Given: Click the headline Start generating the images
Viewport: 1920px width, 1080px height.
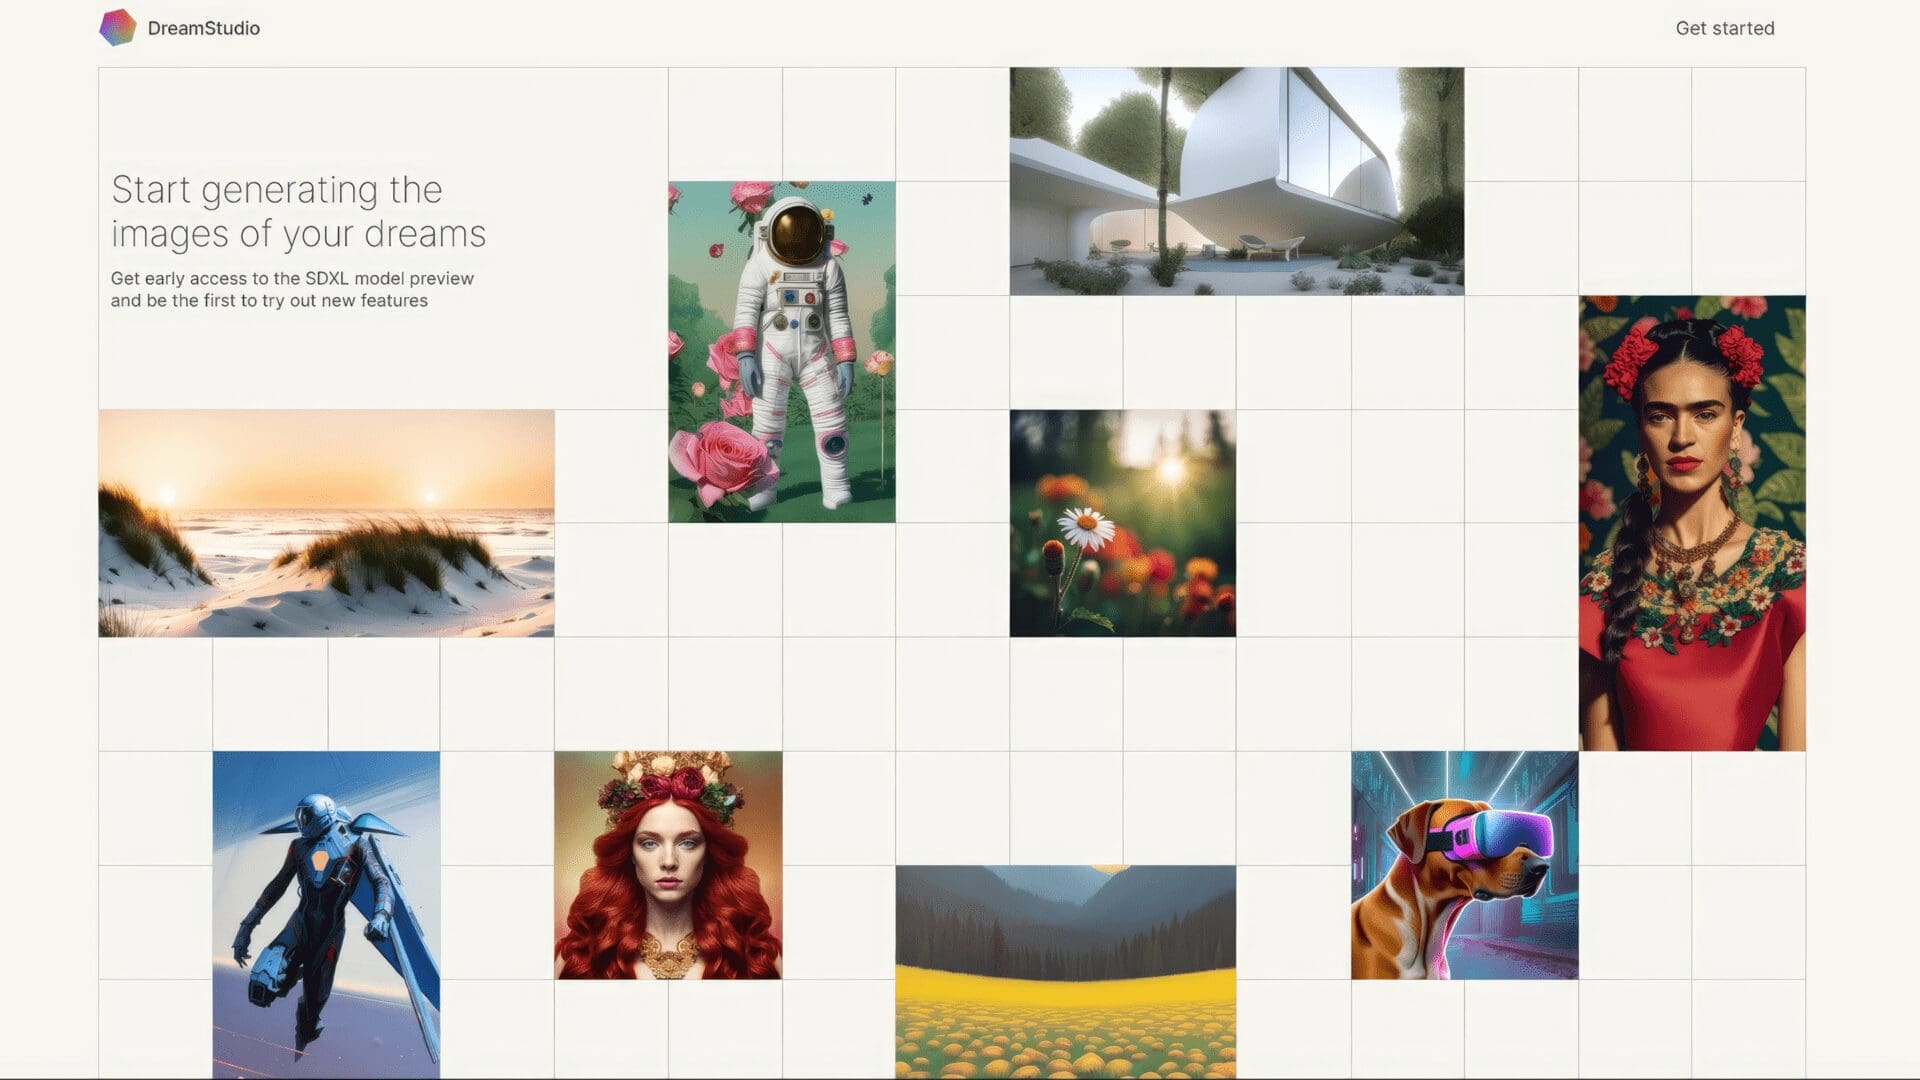Looking at the screenshot, I should (298, 211).
